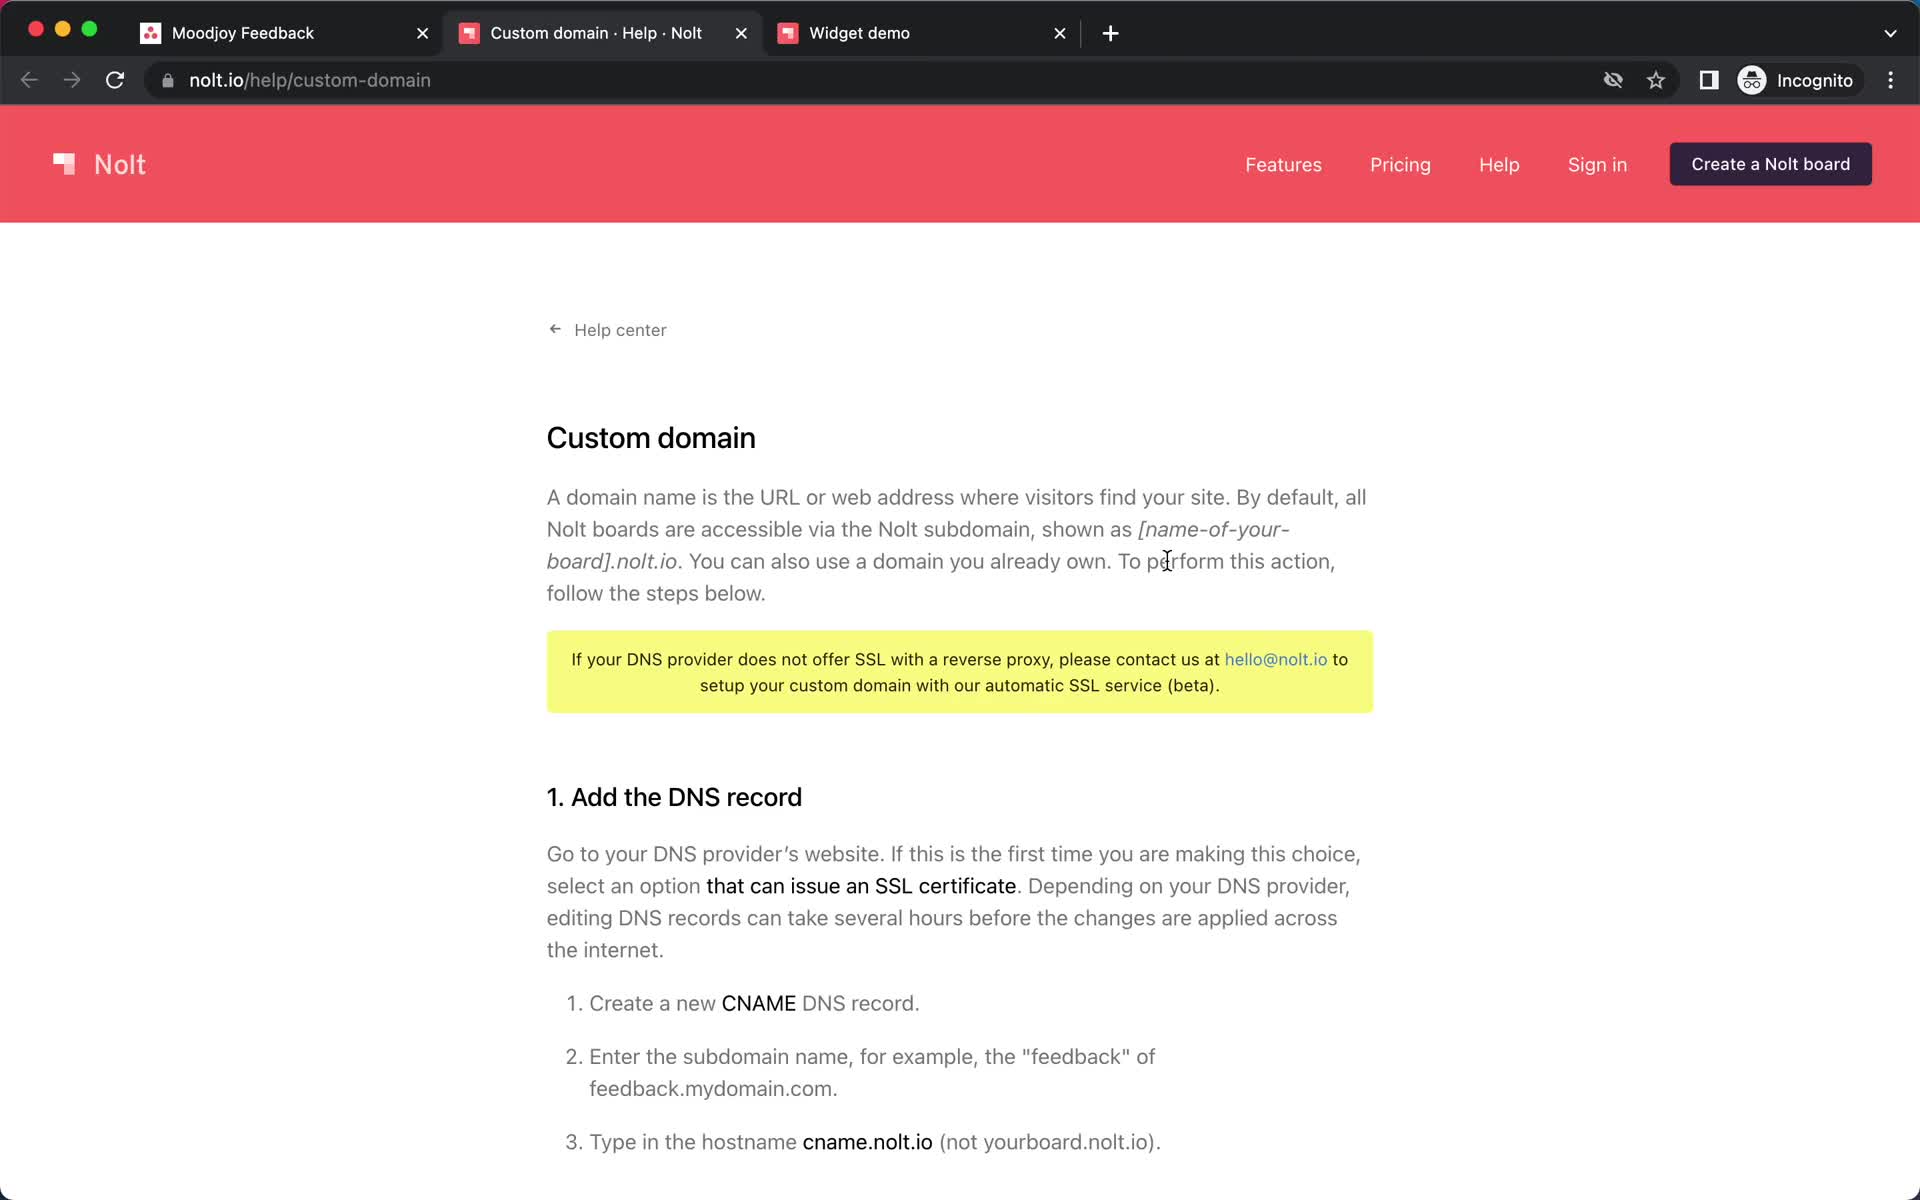This screenshot has width=1920, height=1200.
Task: Click the Sign in button
Action: tap(1598, 165)
